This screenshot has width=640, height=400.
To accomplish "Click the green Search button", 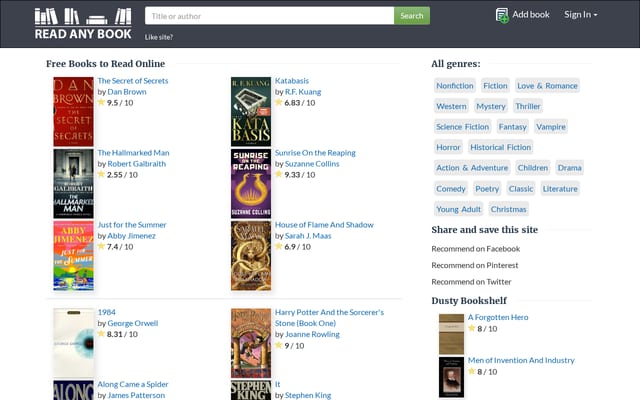I will point(412,16).
